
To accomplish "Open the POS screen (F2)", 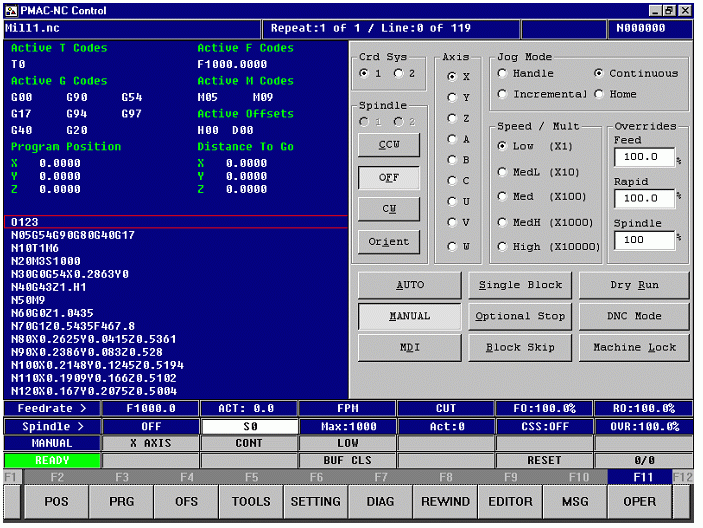I will pos(56,502).
